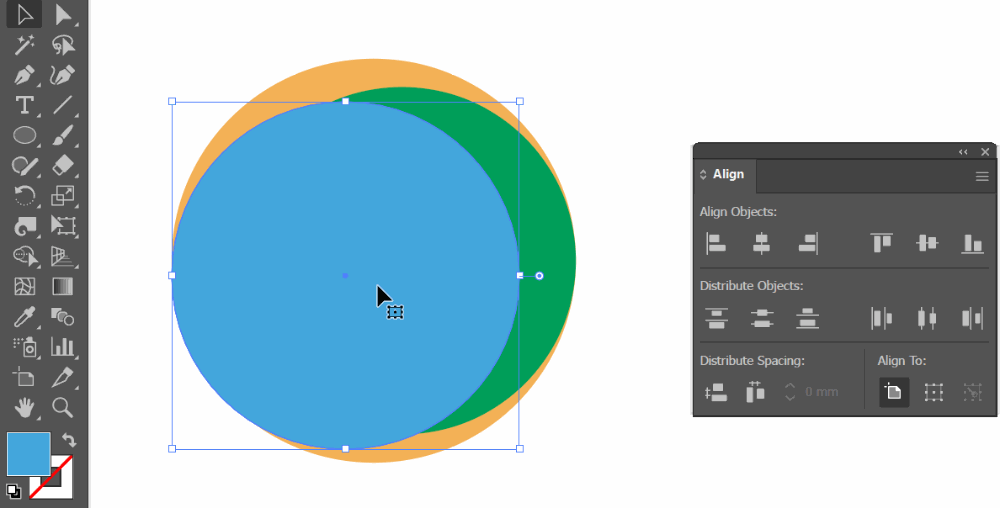Click Vertical Distribute Center icon
The width and height of the screenshot is (1000, 508).
point(761,318)
